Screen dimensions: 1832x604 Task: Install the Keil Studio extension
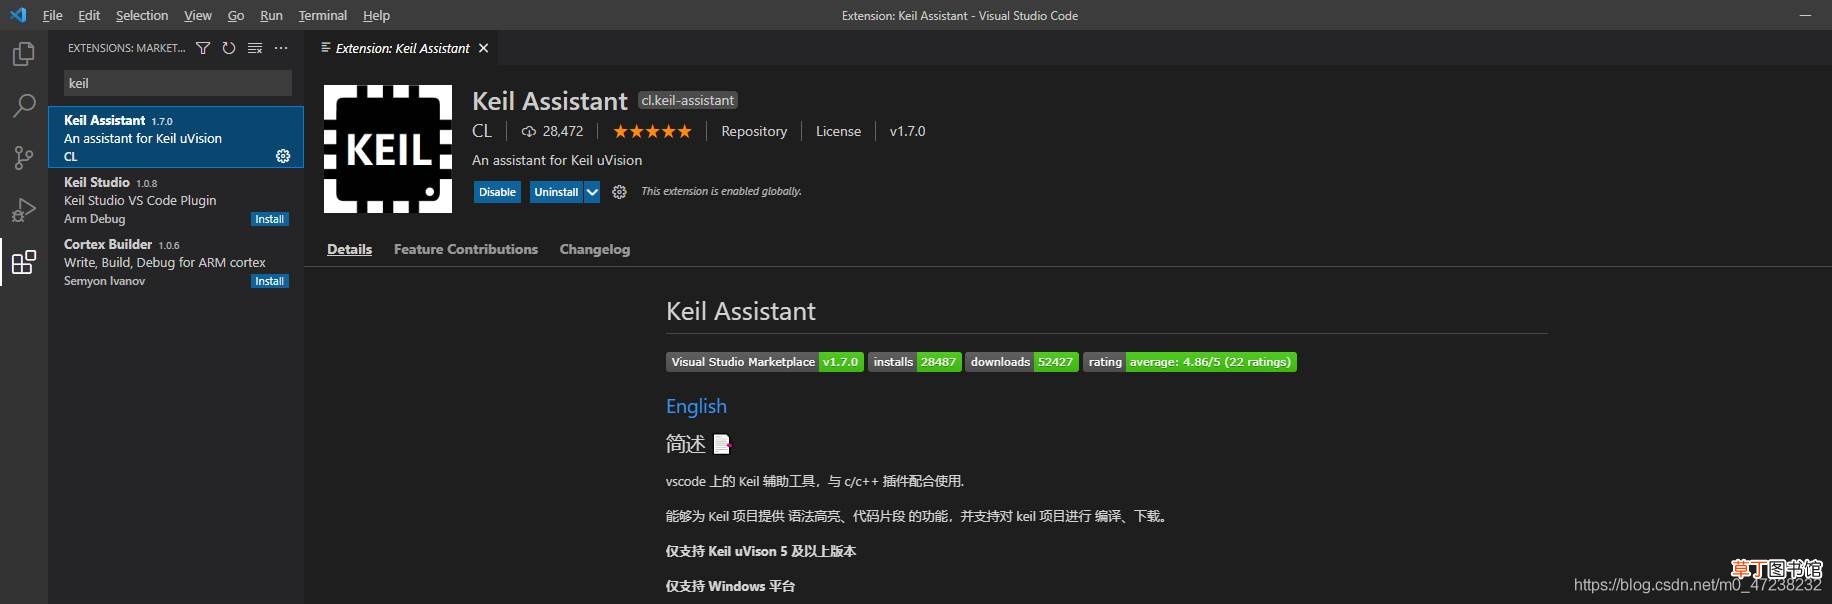point(270,219)
